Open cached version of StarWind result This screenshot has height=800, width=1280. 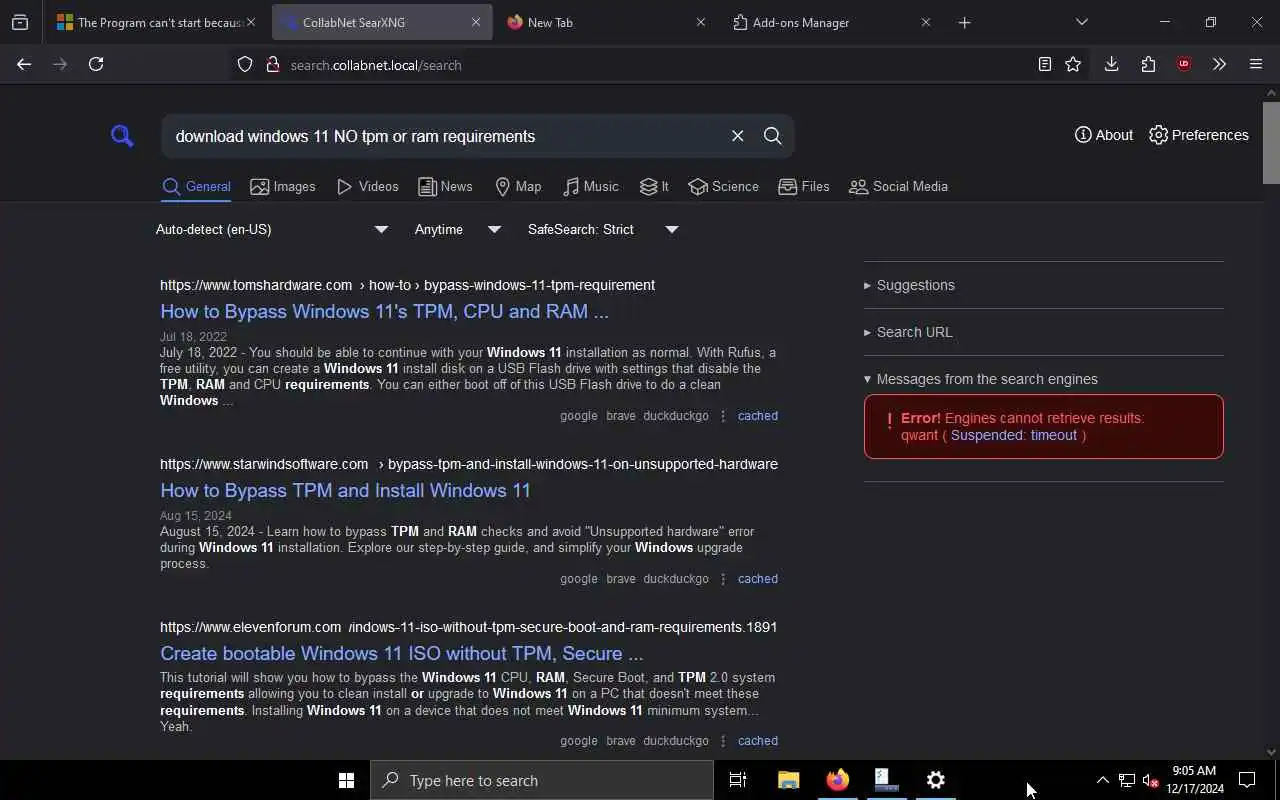pyautogui.click(x=757, y=579)
